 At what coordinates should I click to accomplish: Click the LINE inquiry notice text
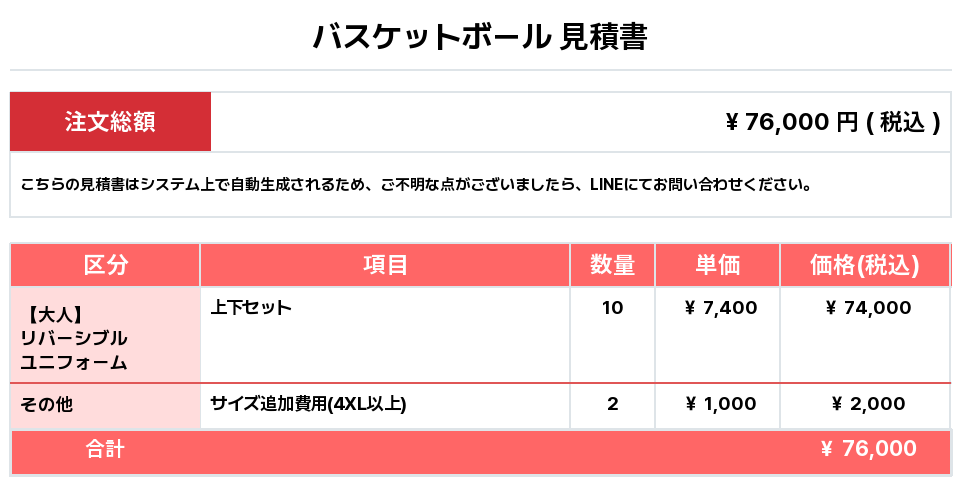tap(416, 184)
